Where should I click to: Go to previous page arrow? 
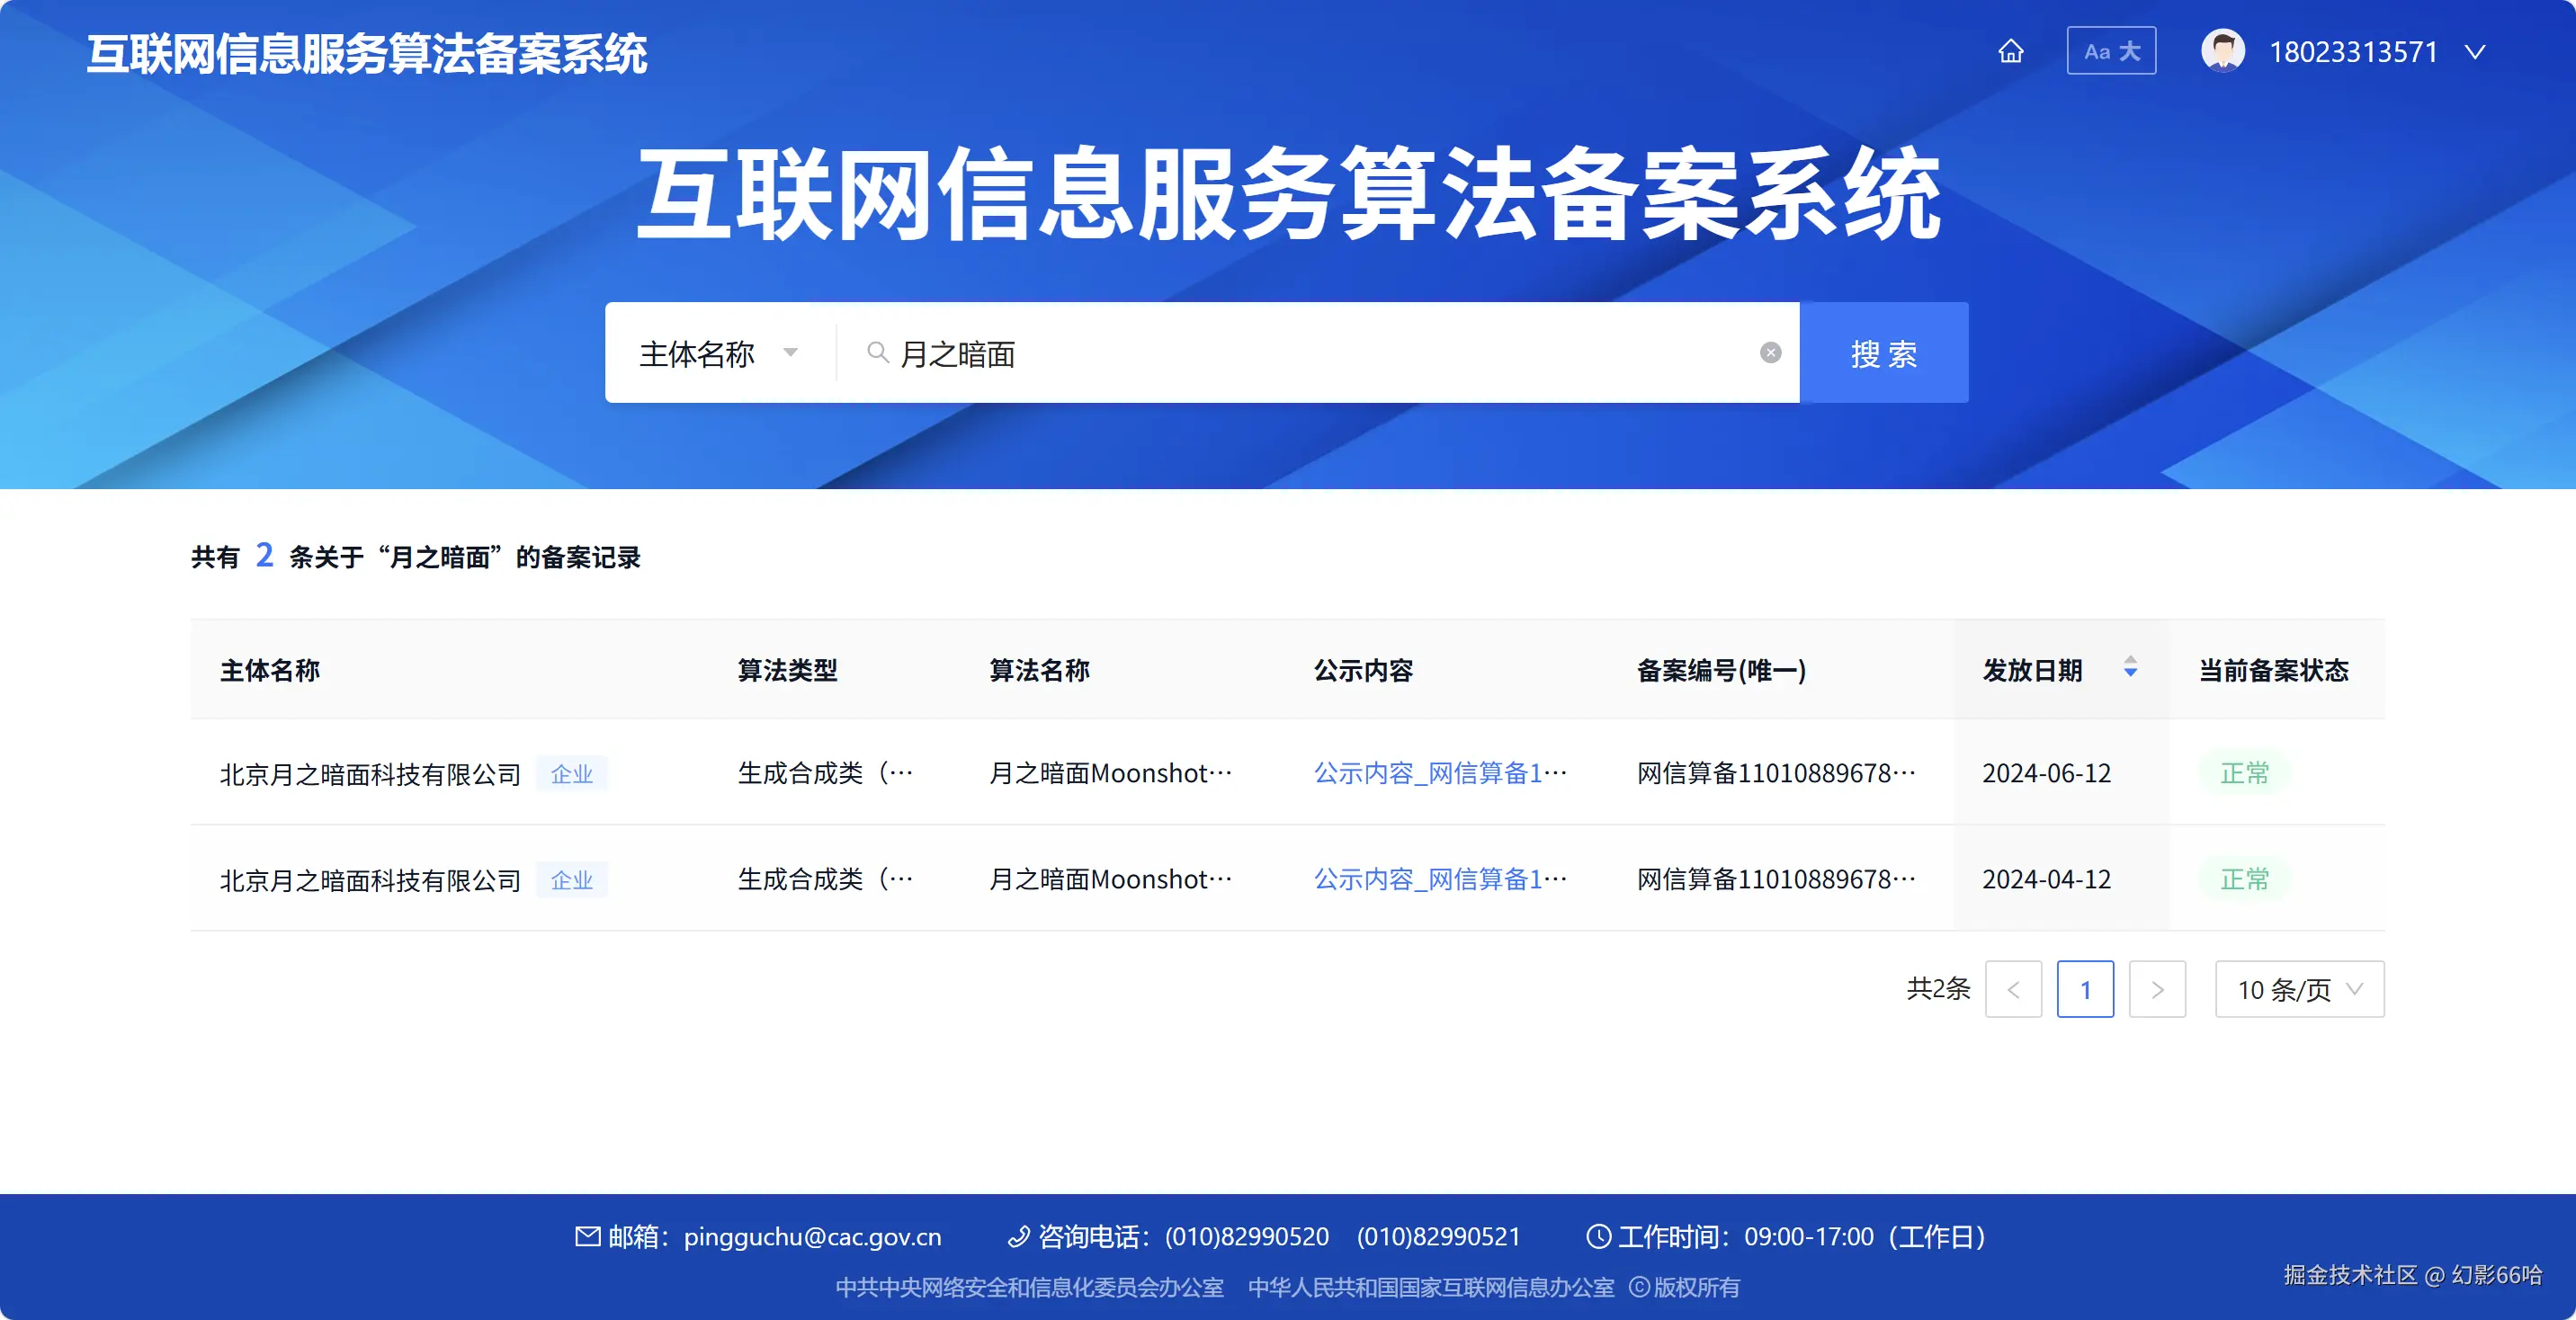[2013, 989]
